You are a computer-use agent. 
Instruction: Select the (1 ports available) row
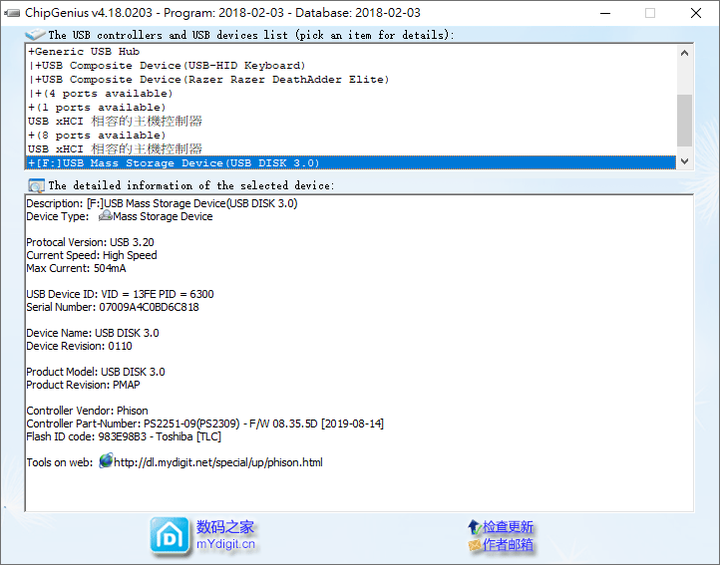coord(350,107)
